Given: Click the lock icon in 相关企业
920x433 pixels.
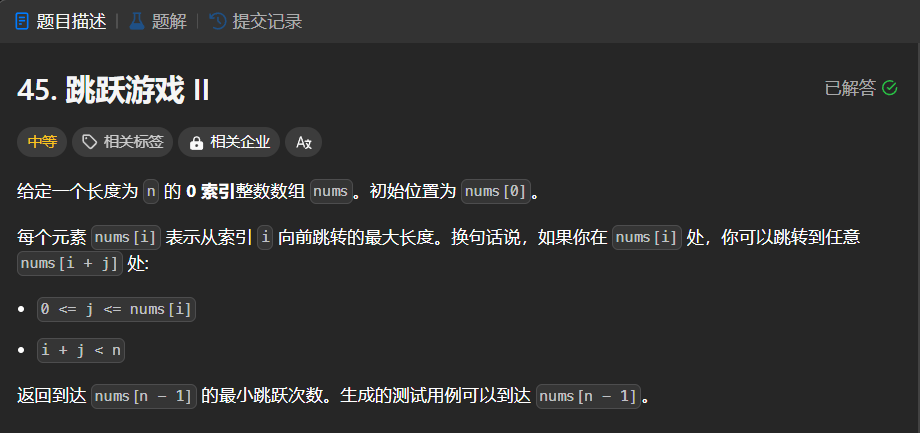Looking at the screenshot, I should point(196,143).
